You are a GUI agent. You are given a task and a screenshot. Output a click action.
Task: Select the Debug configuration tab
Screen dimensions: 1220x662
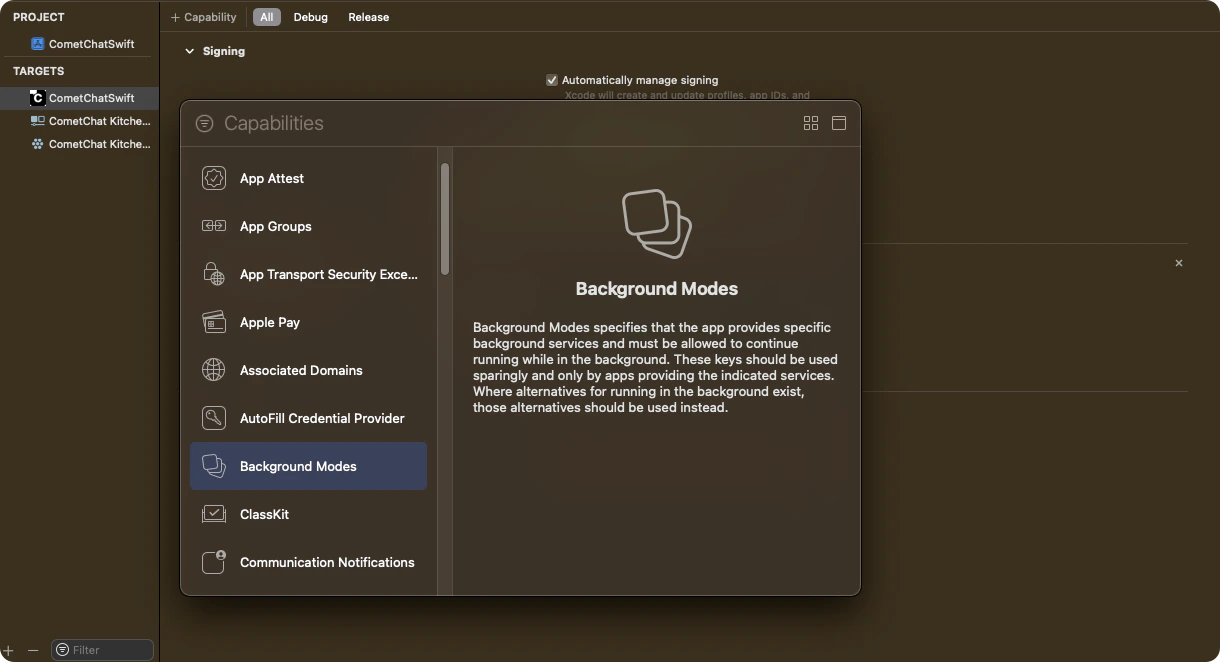311,17
